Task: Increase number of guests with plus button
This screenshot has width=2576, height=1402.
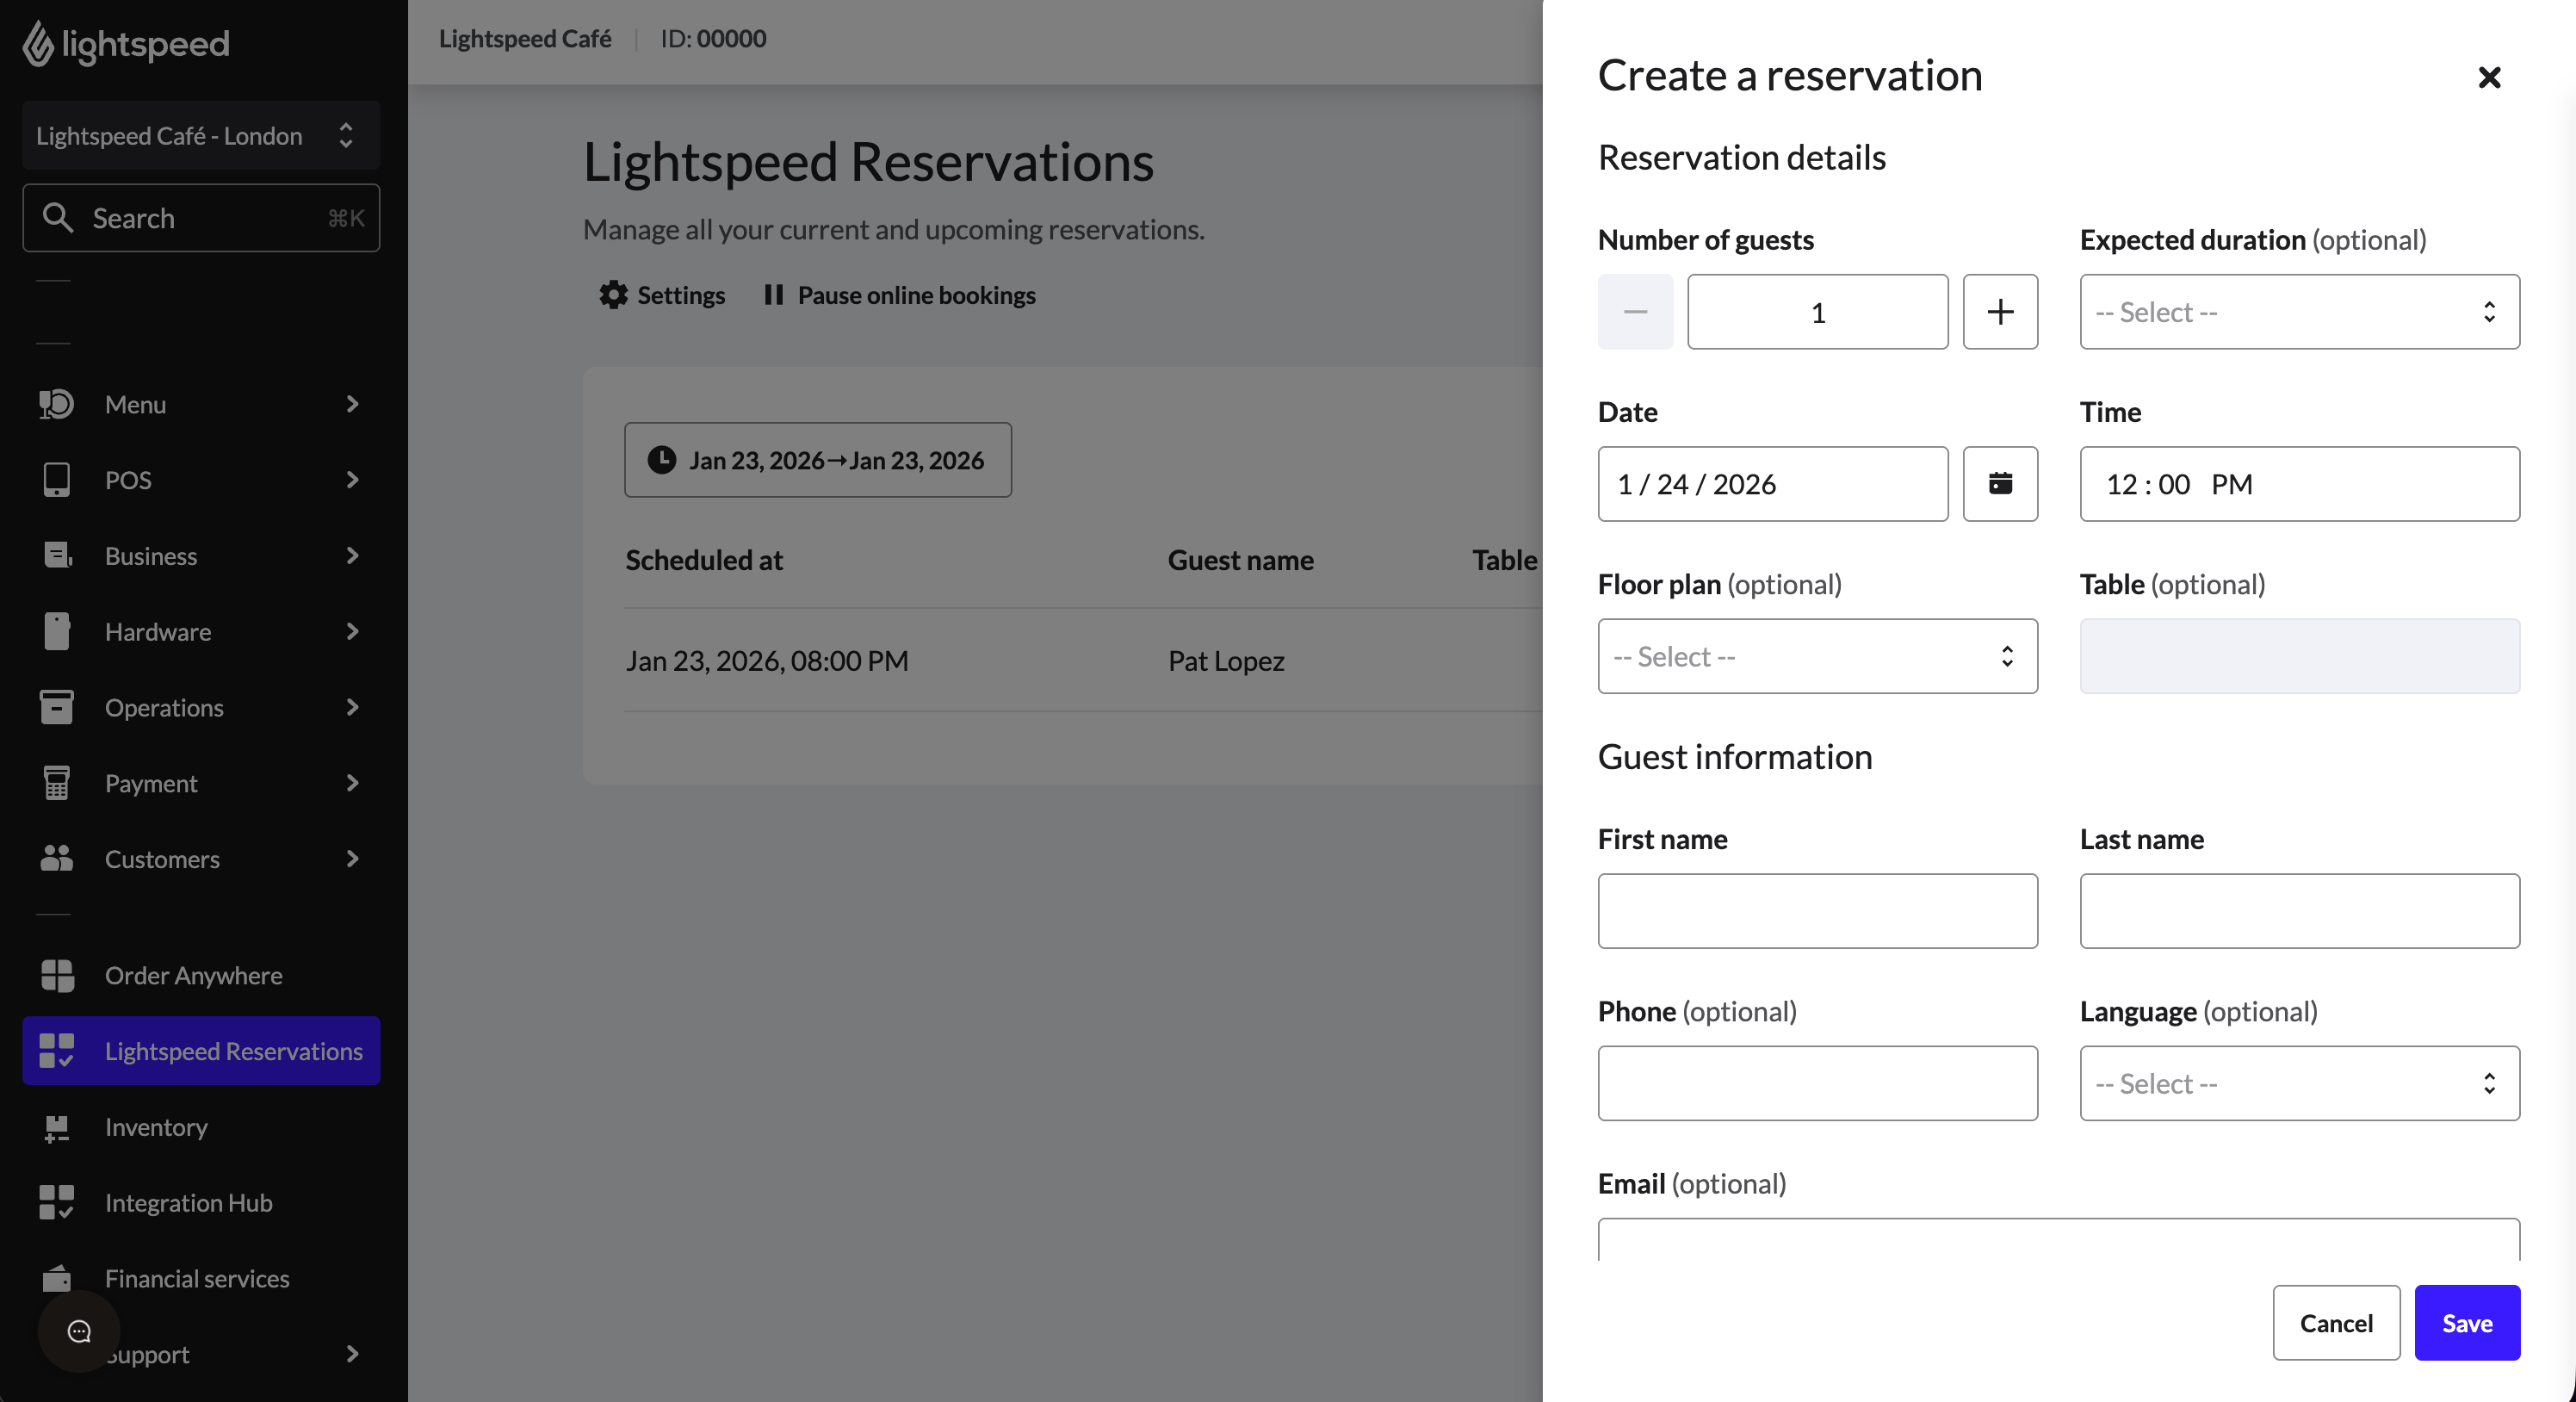Action: pyautogui.click(x=2000, y=312)
